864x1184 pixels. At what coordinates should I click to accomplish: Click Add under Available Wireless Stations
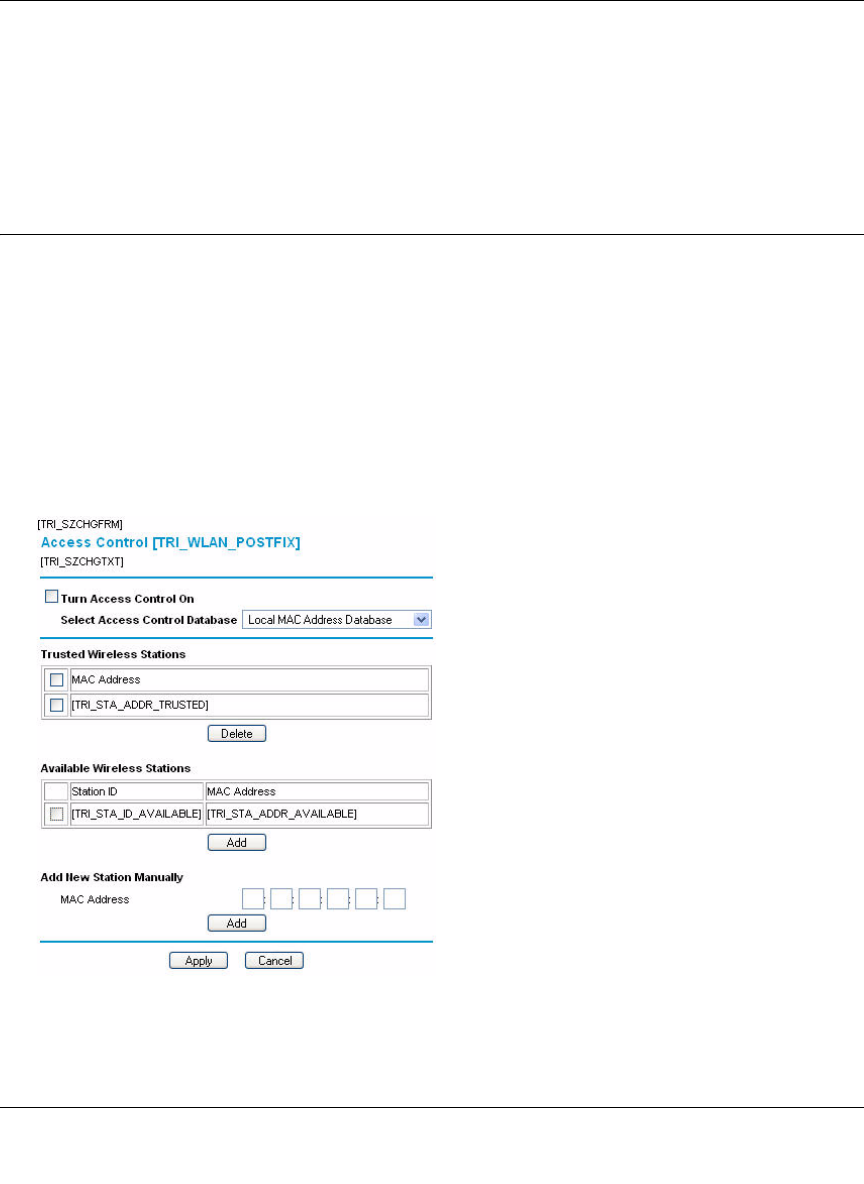point(236,842)
